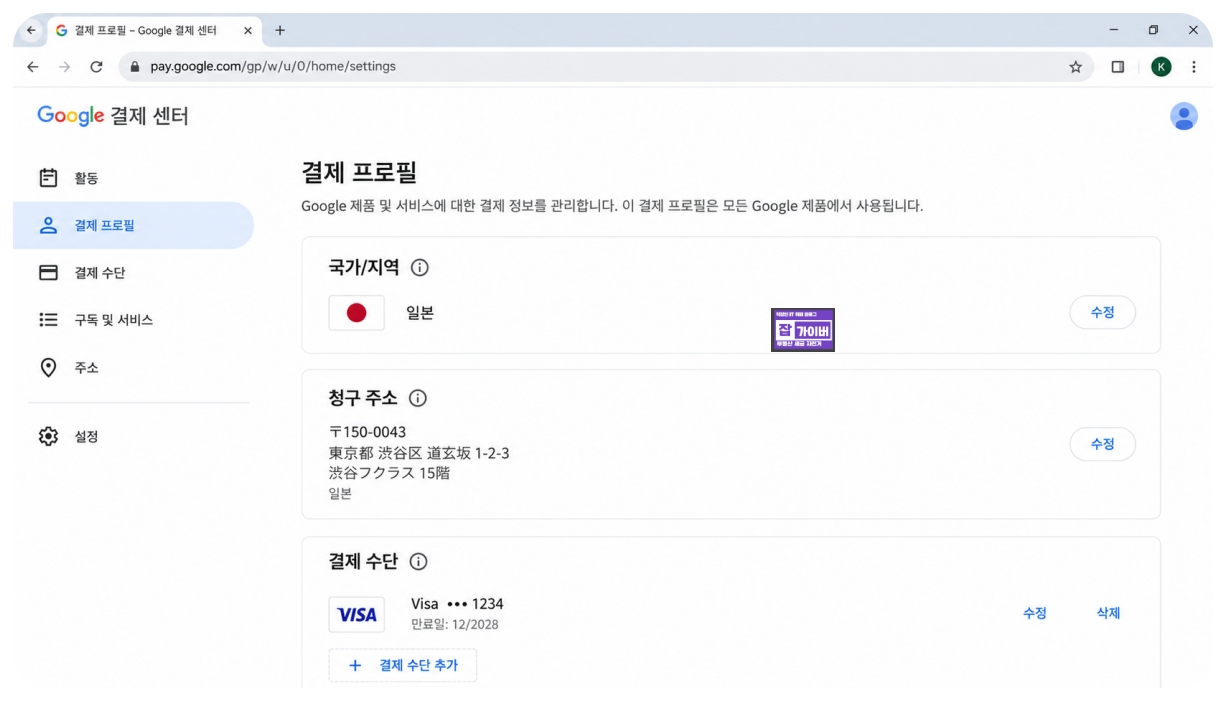The height and width of the screenshot is (701, 1226).
Task: Click the postal code 〒150-0043
Action: pos(367,432)
